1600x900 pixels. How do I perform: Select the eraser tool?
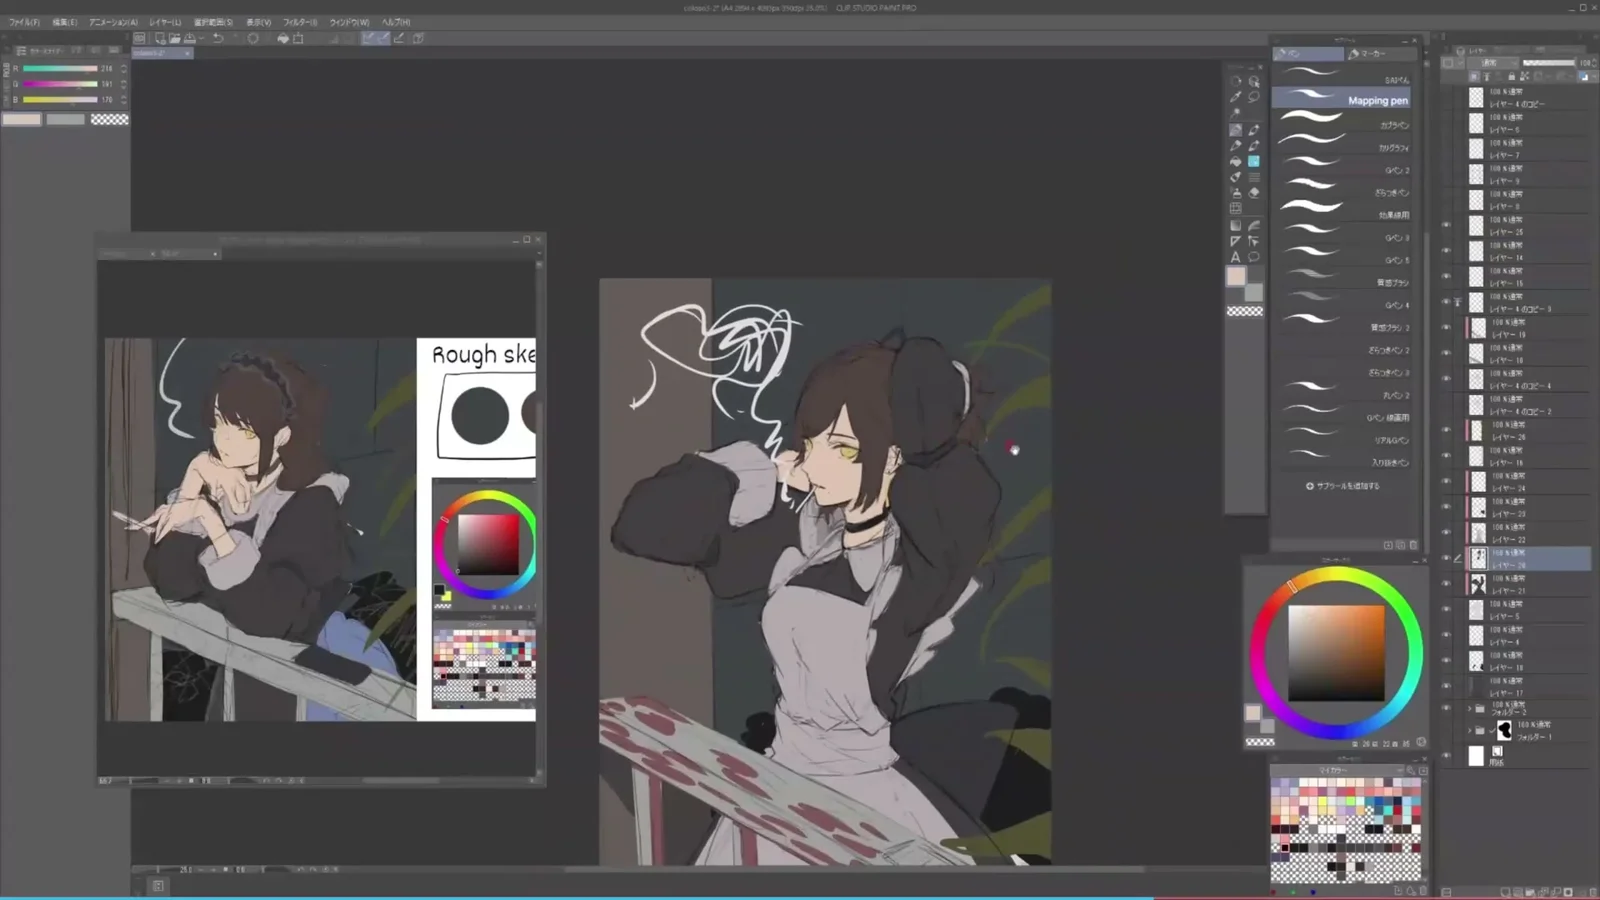pyautogui.click(x=1253, y=193)
